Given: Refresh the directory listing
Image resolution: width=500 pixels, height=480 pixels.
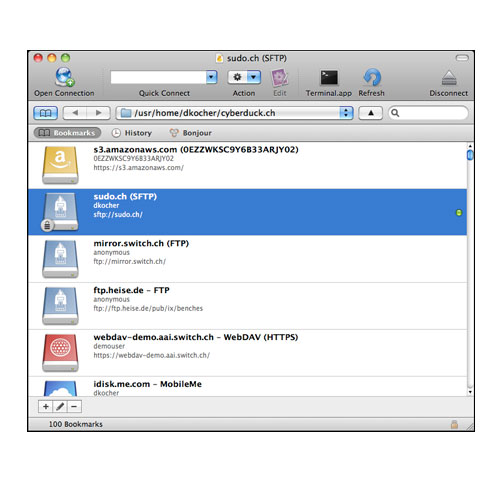Looking at the screenshot, I should [372, 77].
